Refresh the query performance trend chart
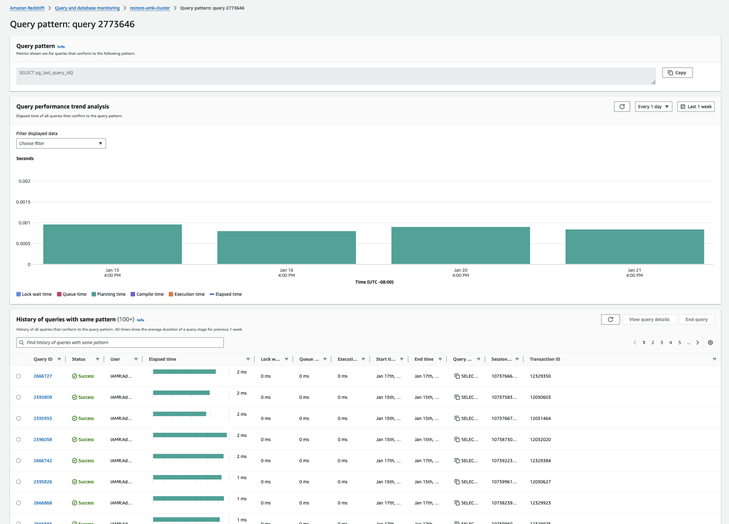This screenshot has width=729, height=524. tap(622, 106)
